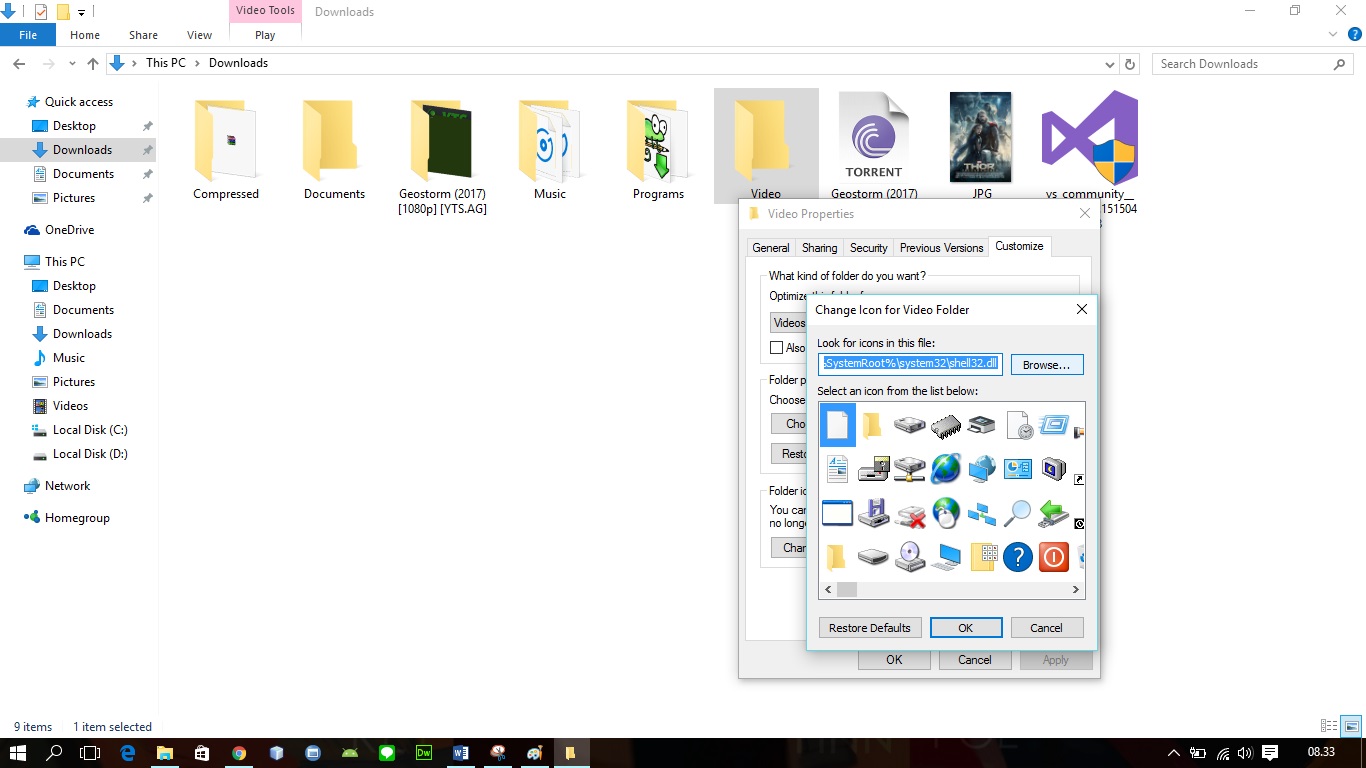Pick the monitor with globe icon

(x=981, y=468)
